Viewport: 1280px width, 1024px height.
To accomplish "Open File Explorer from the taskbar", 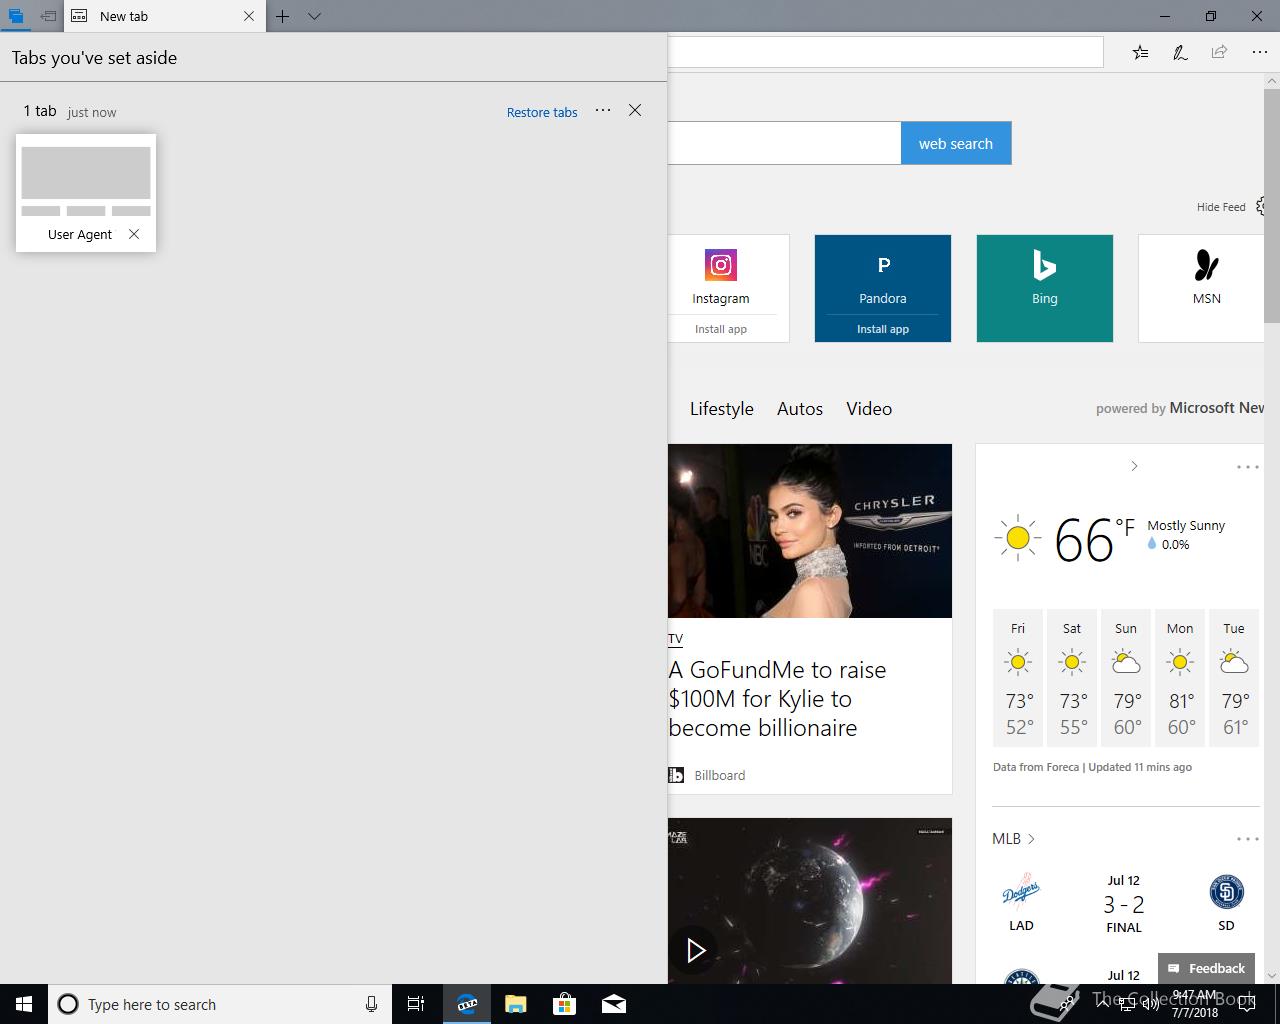I will pos(516,1004).
